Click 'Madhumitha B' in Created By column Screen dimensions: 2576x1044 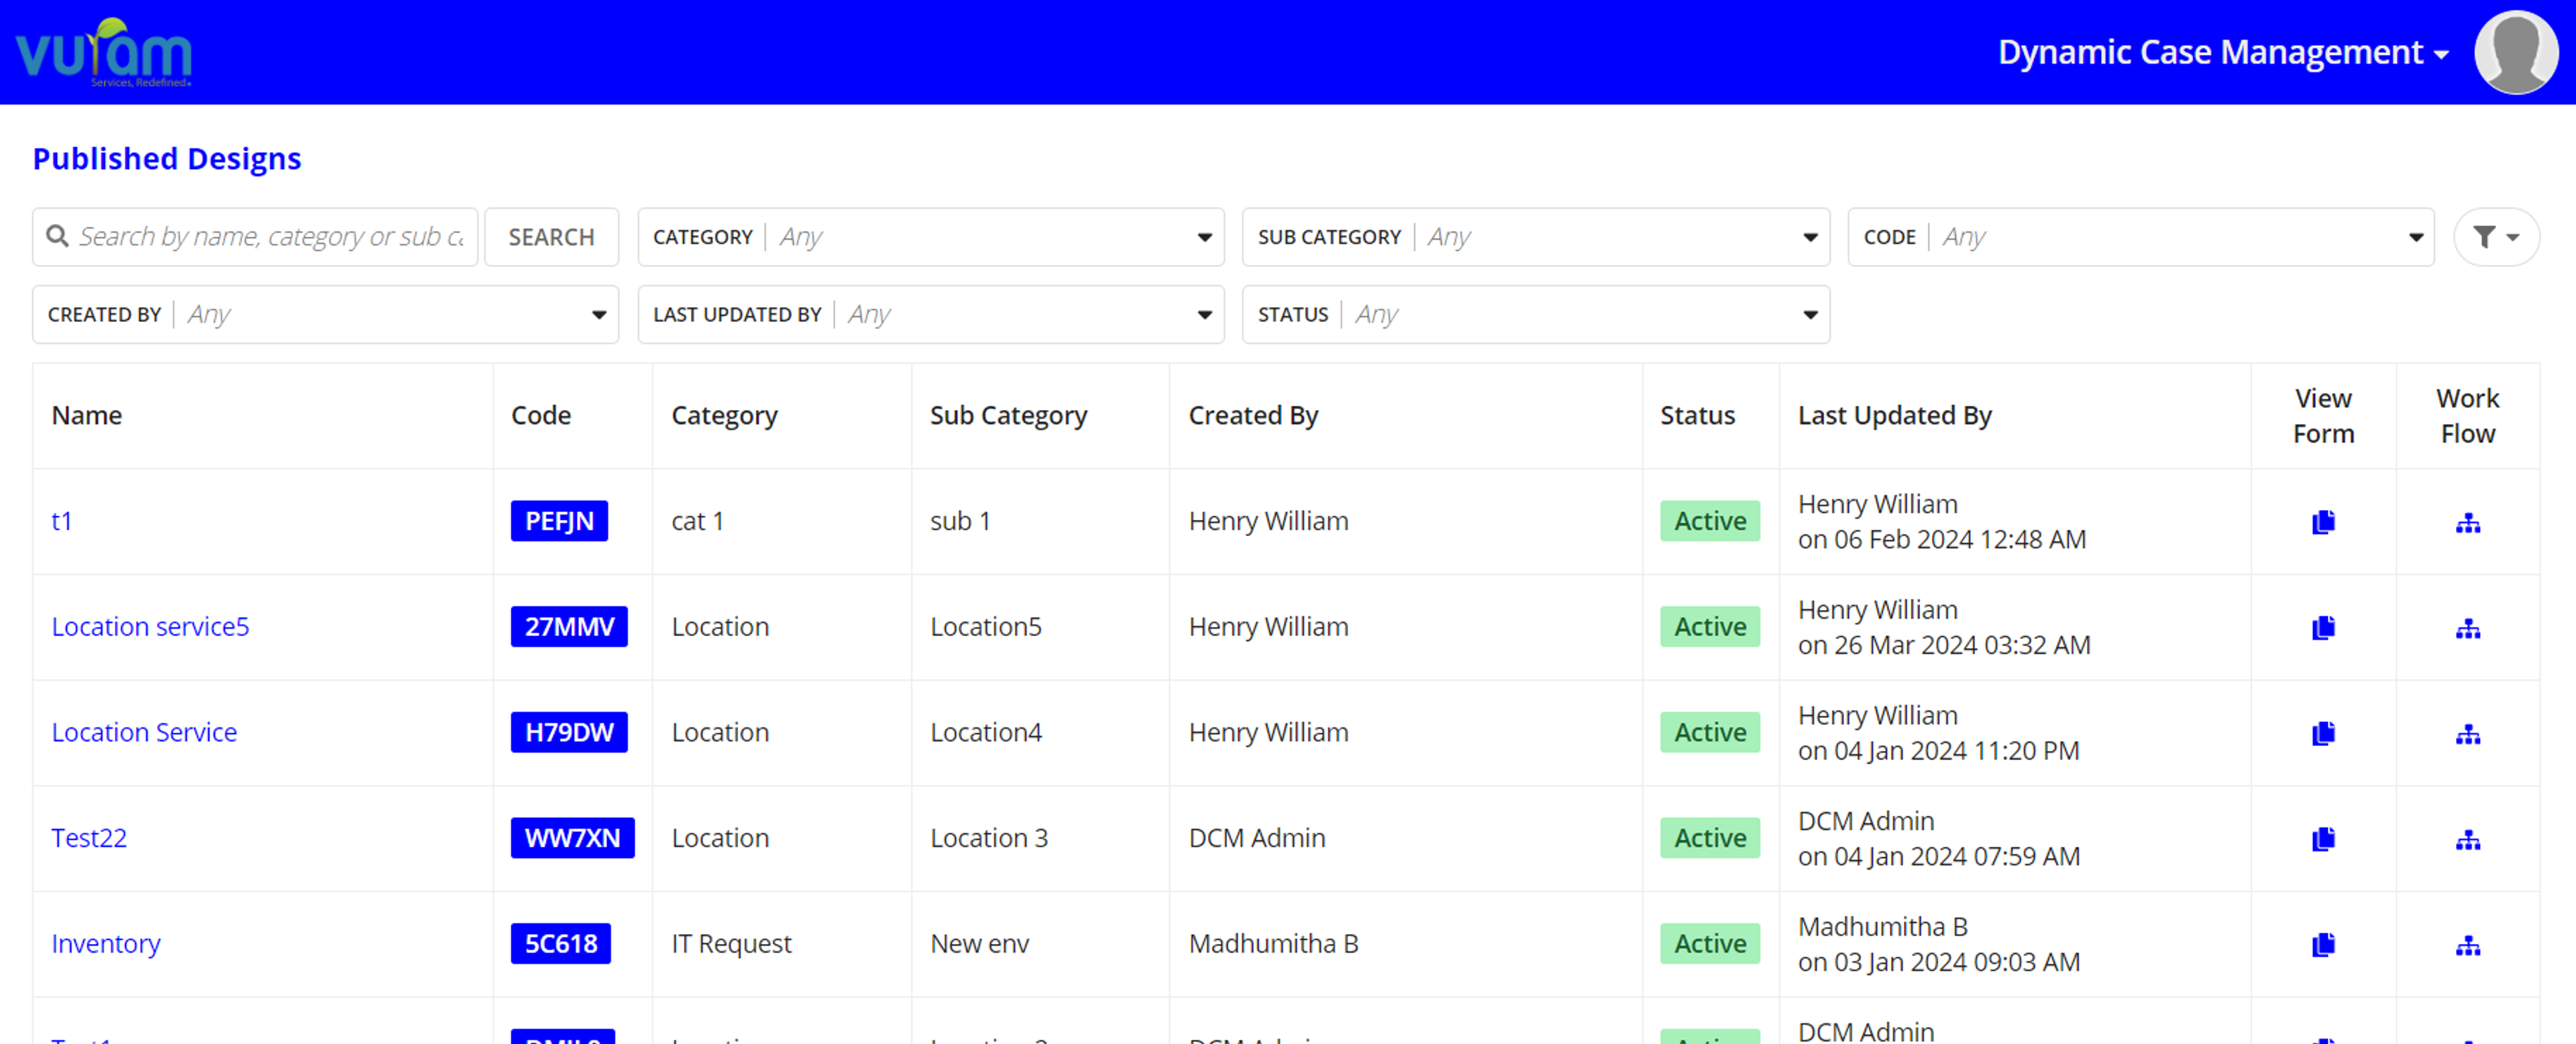(x=1273, y=944)
